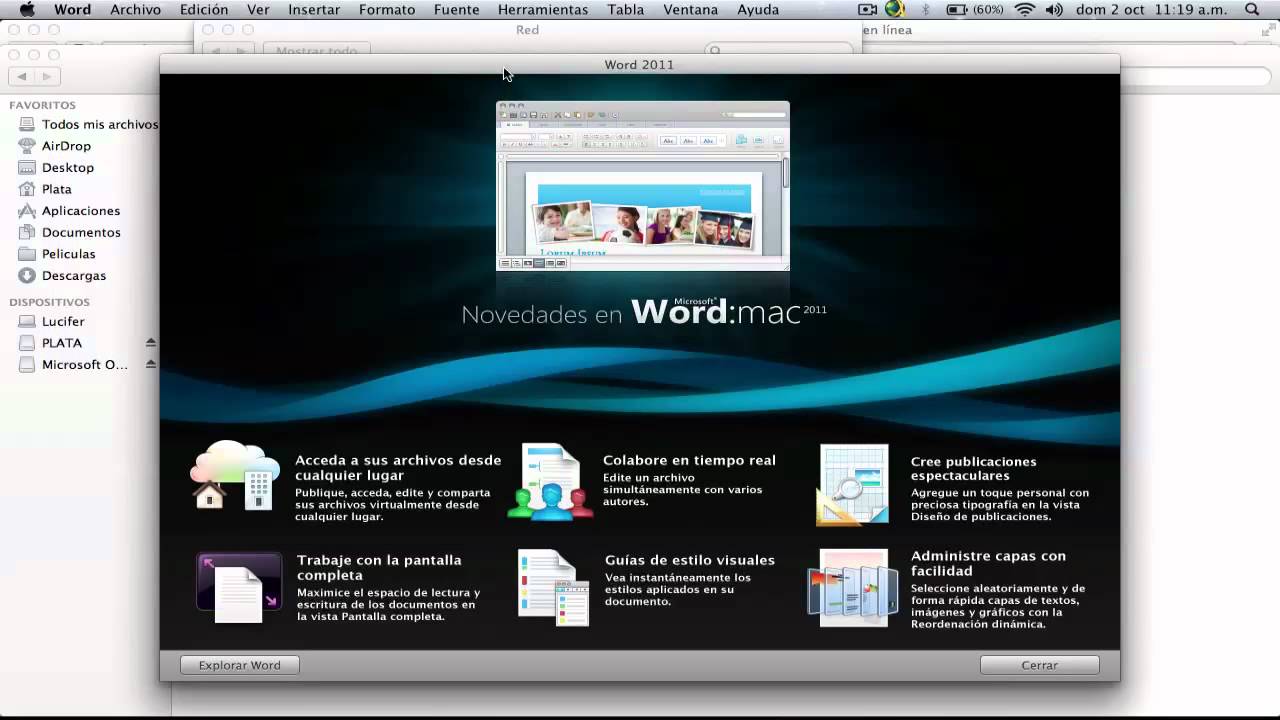Viewport: 1280px width, 720px height.
Task: Open the Archivo menu
Action: point(135,9)
